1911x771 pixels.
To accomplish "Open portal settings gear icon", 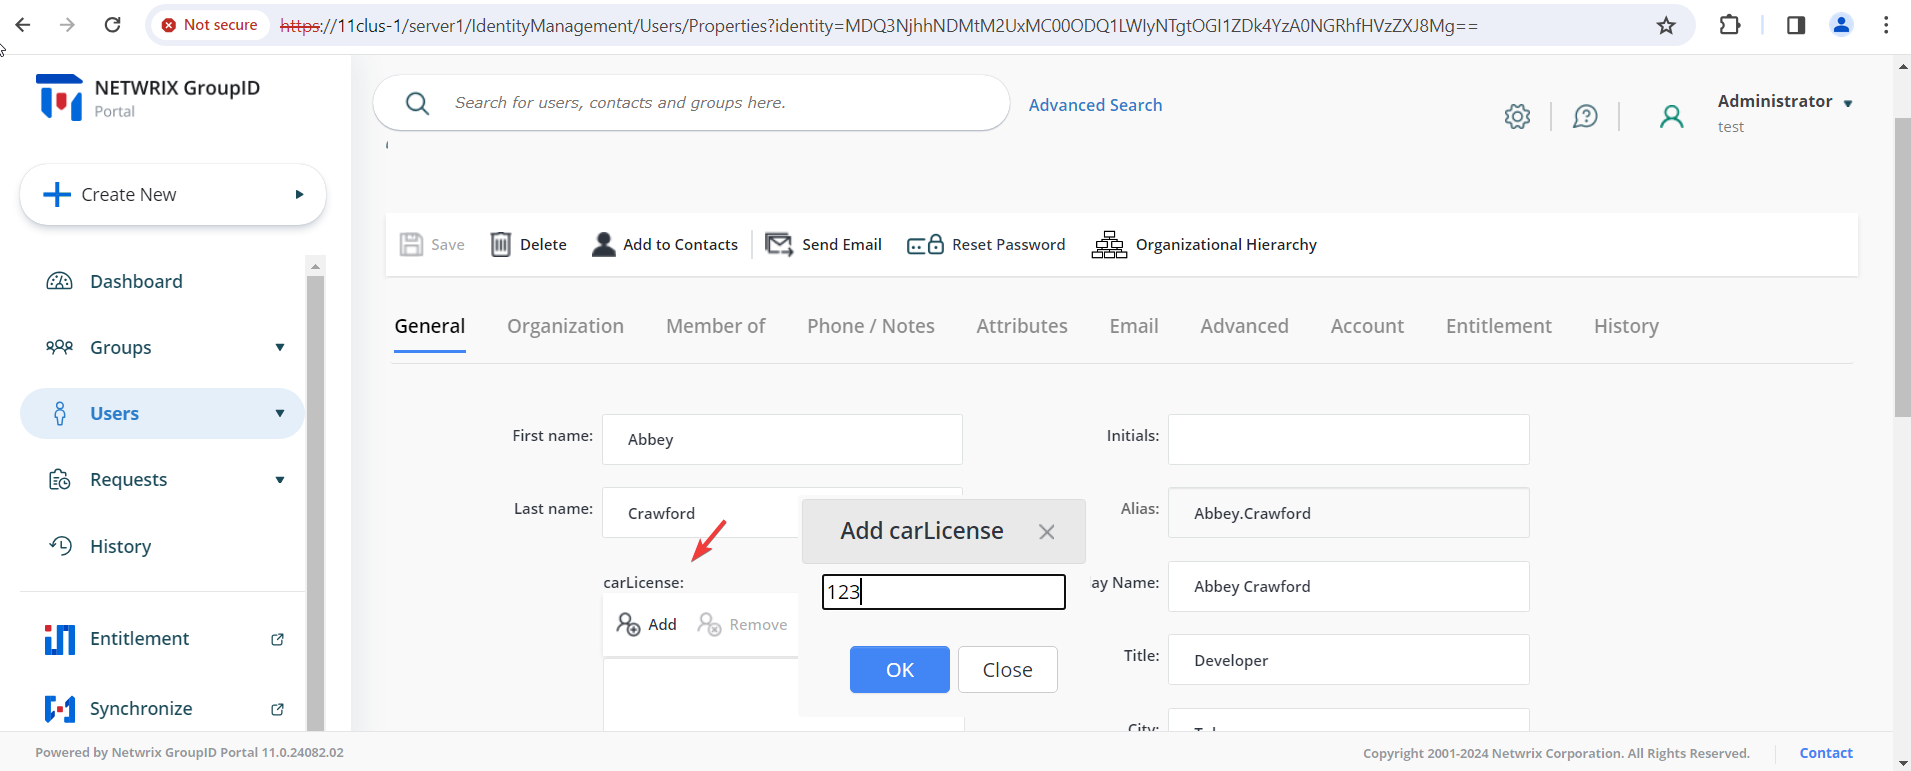I will [x=1517, y=116].
